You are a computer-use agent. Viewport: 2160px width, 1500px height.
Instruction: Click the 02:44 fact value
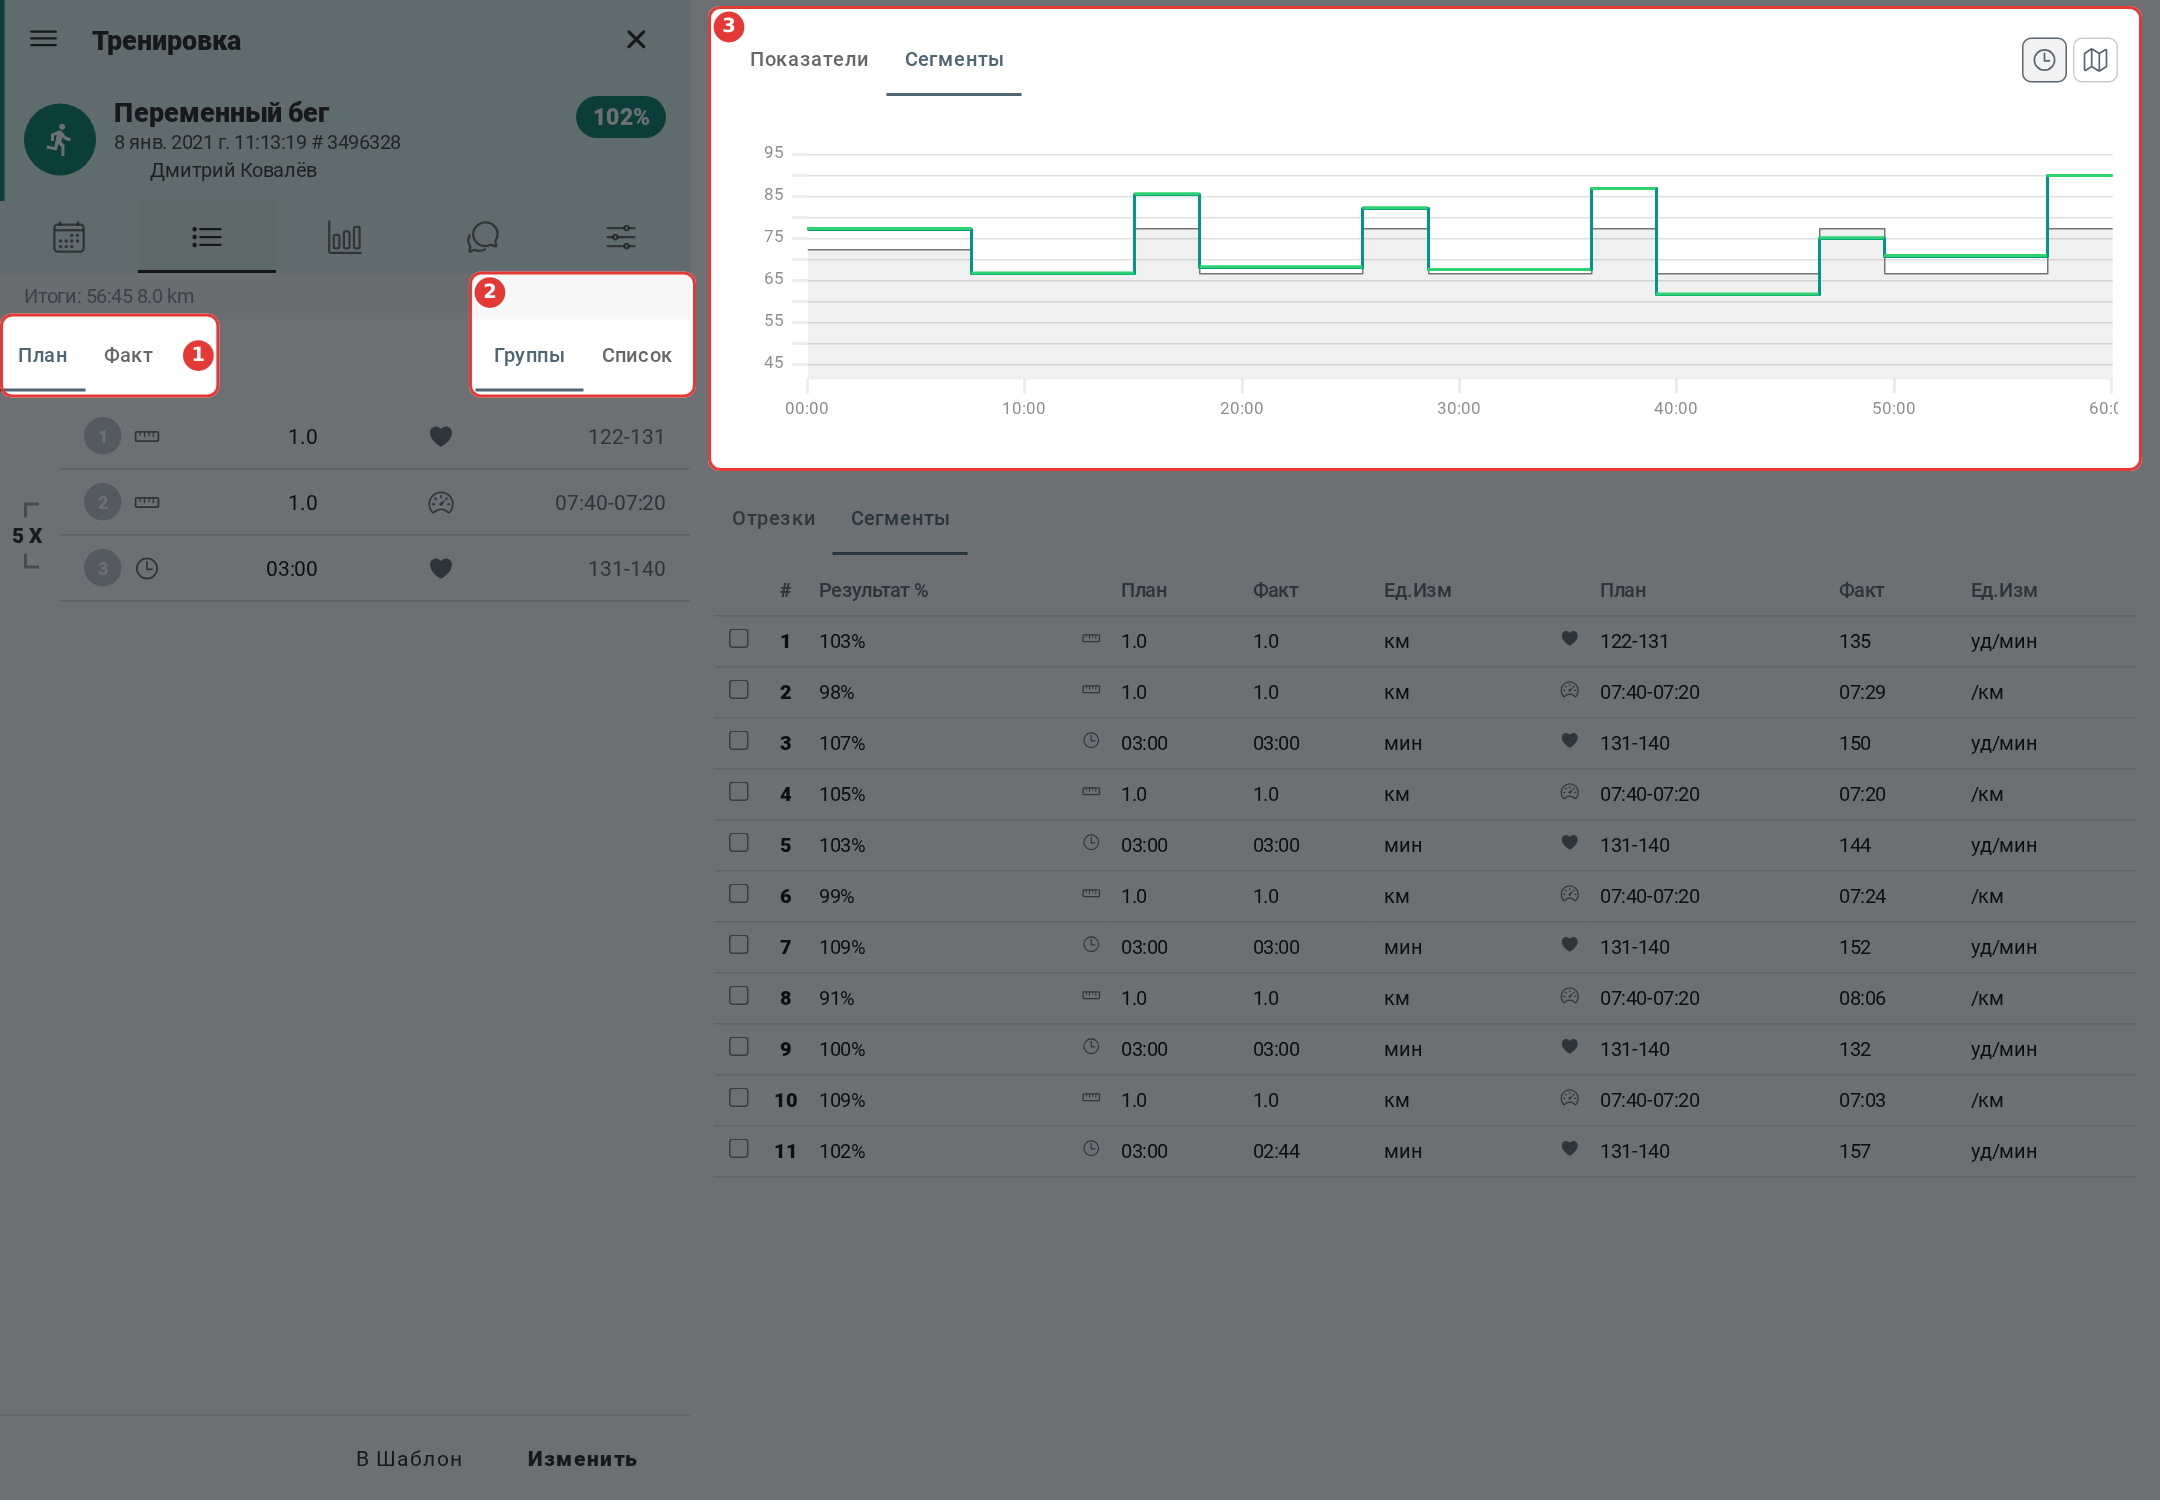click(1276, 1151)
